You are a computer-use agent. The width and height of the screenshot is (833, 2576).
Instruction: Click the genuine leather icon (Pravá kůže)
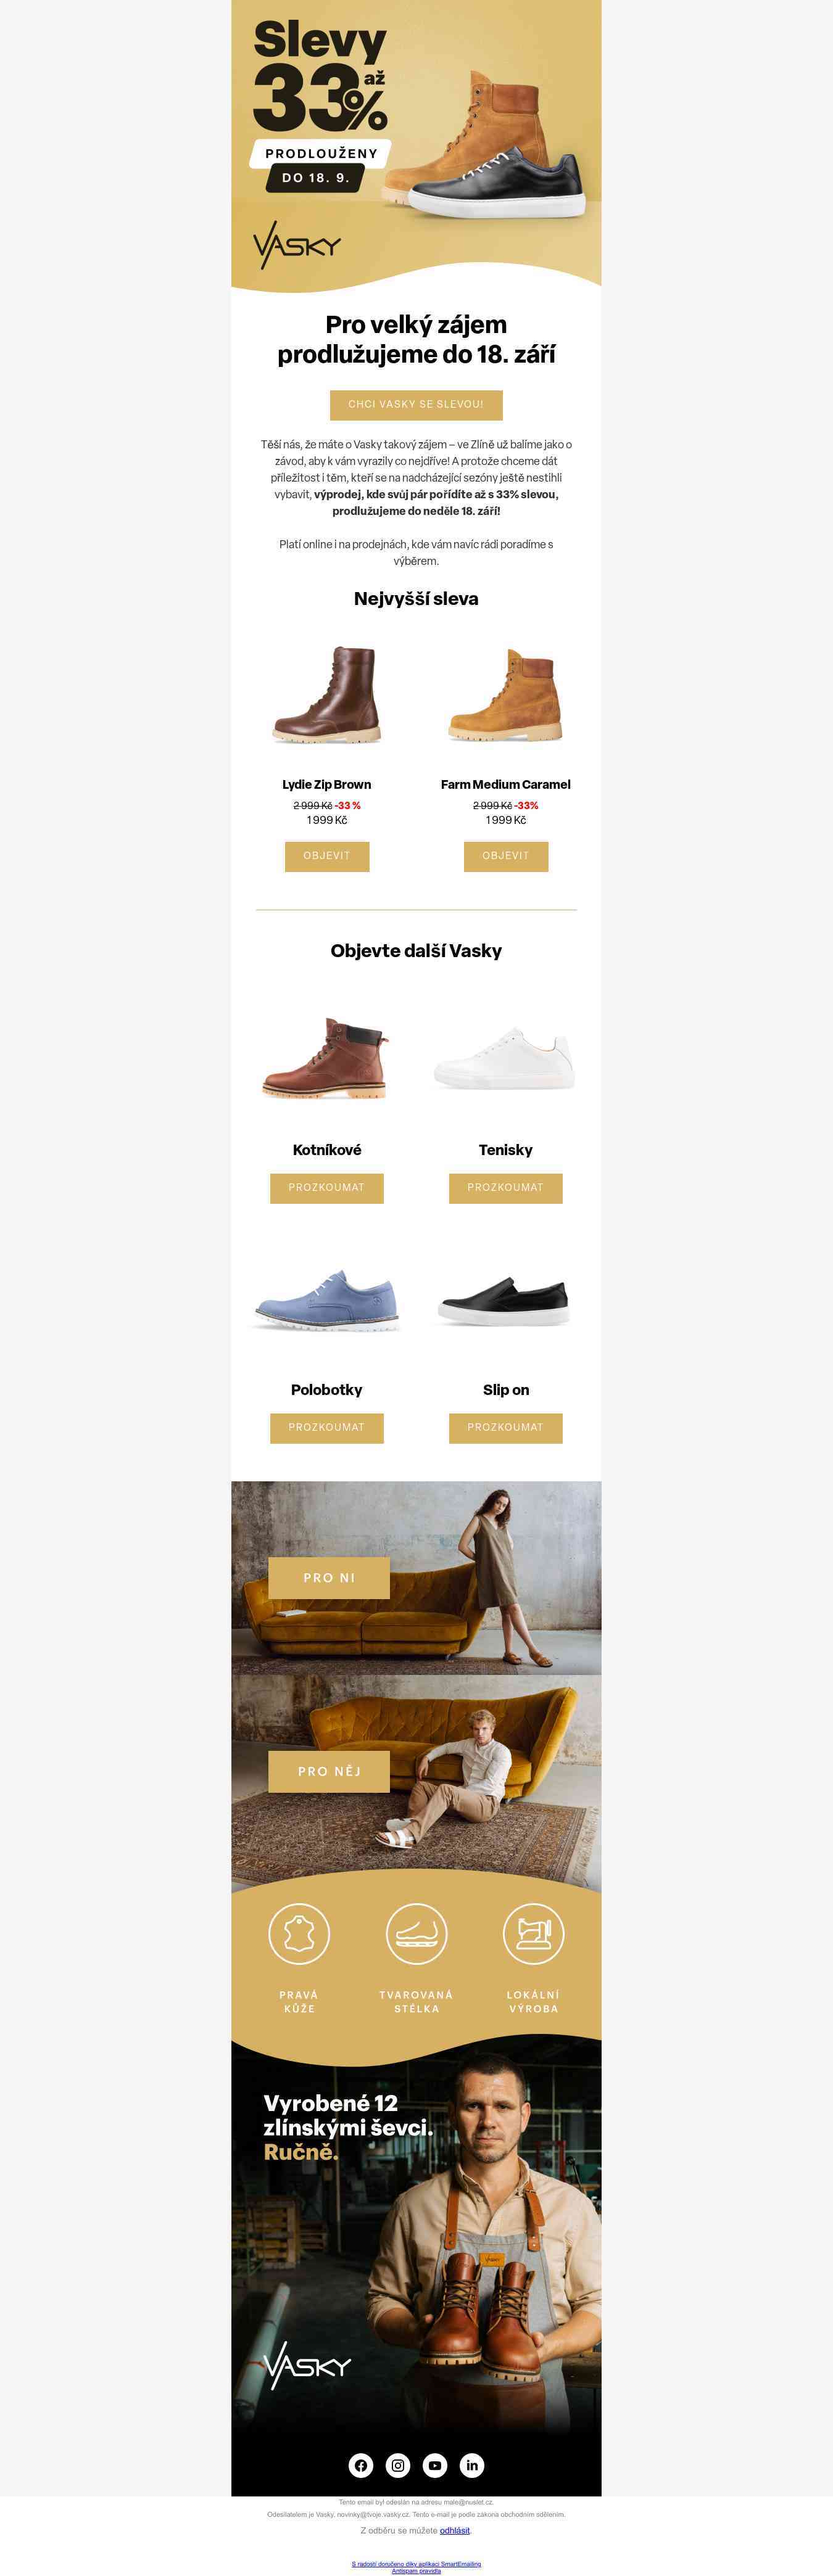[x=299, y=1933]
